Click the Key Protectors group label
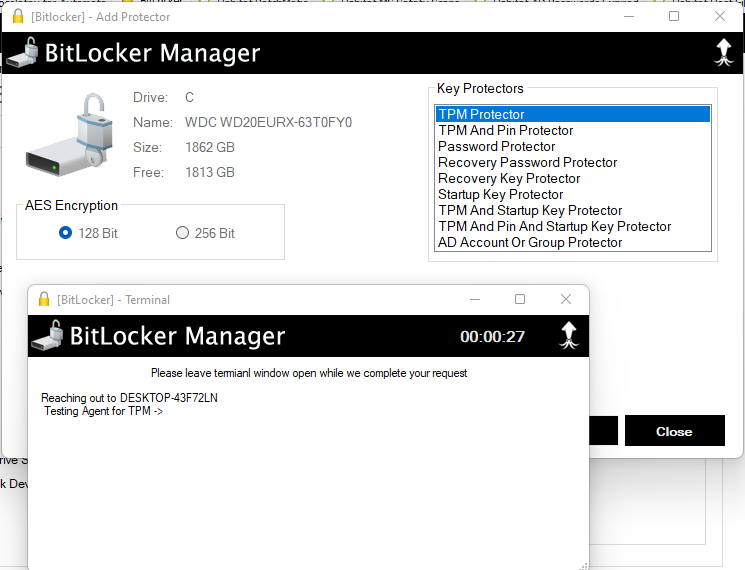 [x=480, y=88]
